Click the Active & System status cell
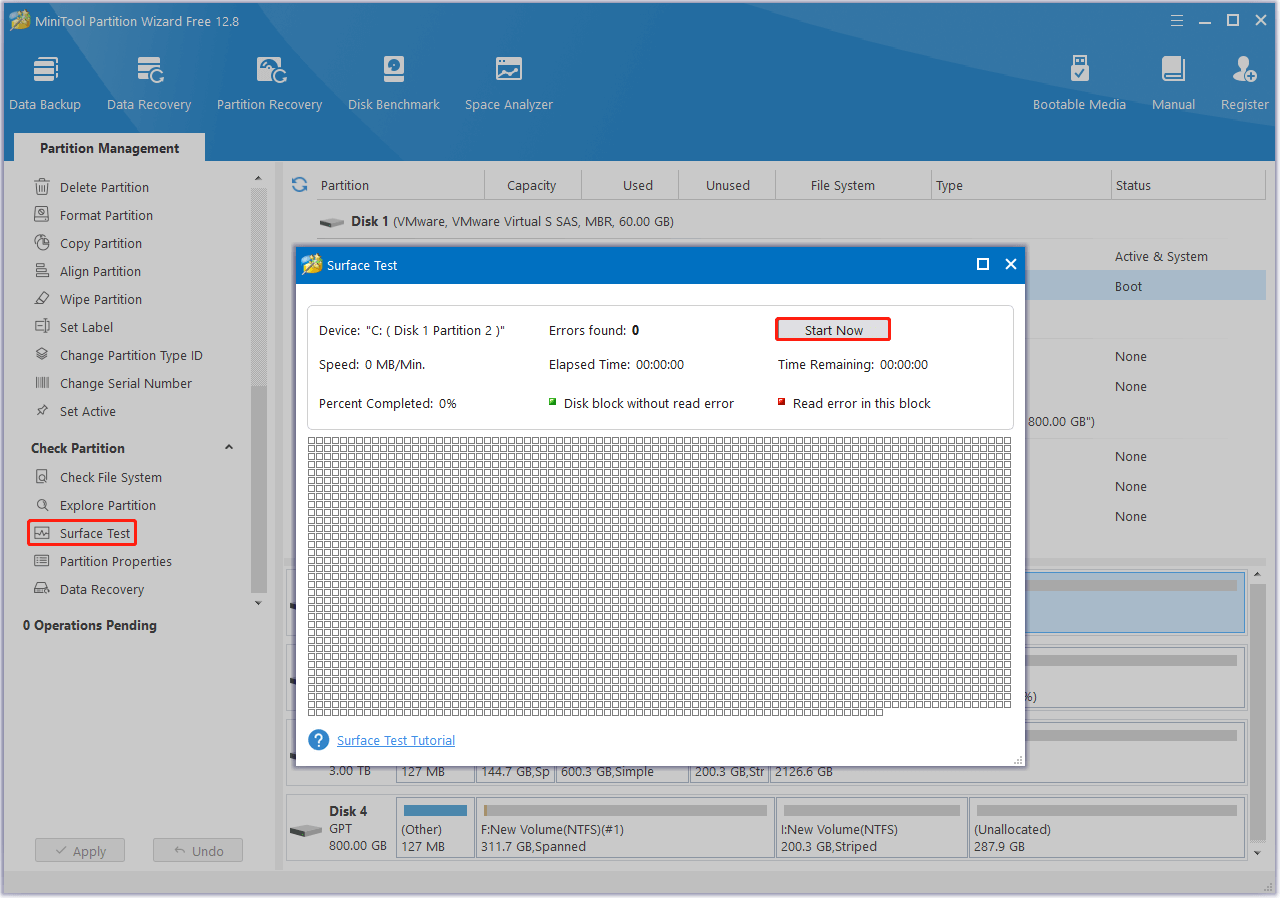This screenshot has height=898, width=1281. tap(1161, 256)
